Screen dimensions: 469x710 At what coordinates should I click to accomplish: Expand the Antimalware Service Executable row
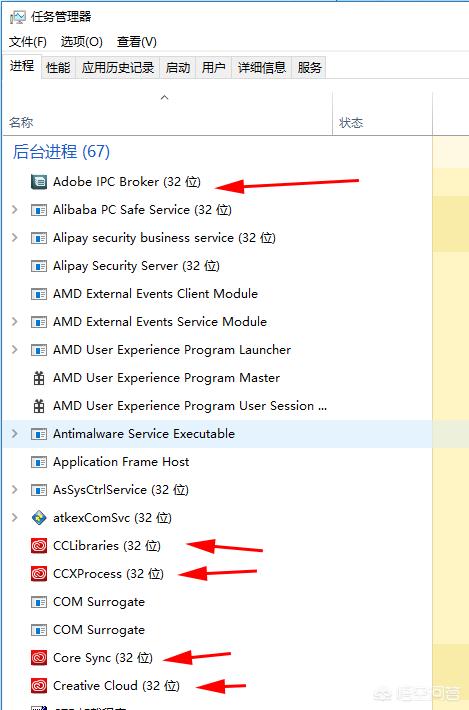(14, 434)
